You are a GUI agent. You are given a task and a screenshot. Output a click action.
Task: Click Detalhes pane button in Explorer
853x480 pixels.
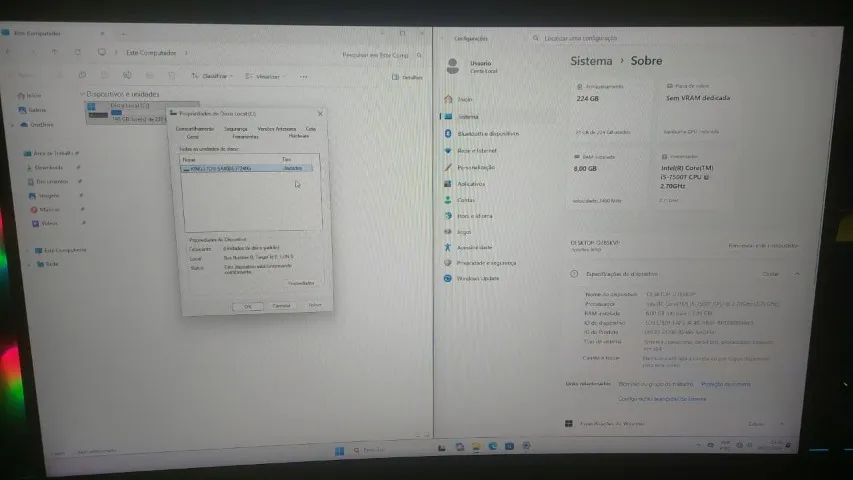point(407,77)
